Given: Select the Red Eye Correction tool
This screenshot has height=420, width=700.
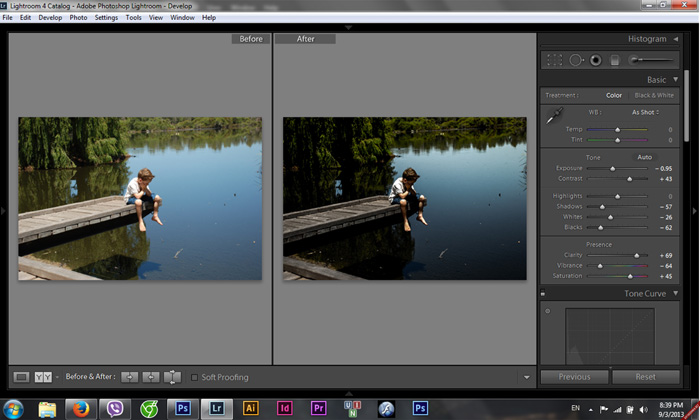Looking at the screenshot, I should [x=596, y=60].
